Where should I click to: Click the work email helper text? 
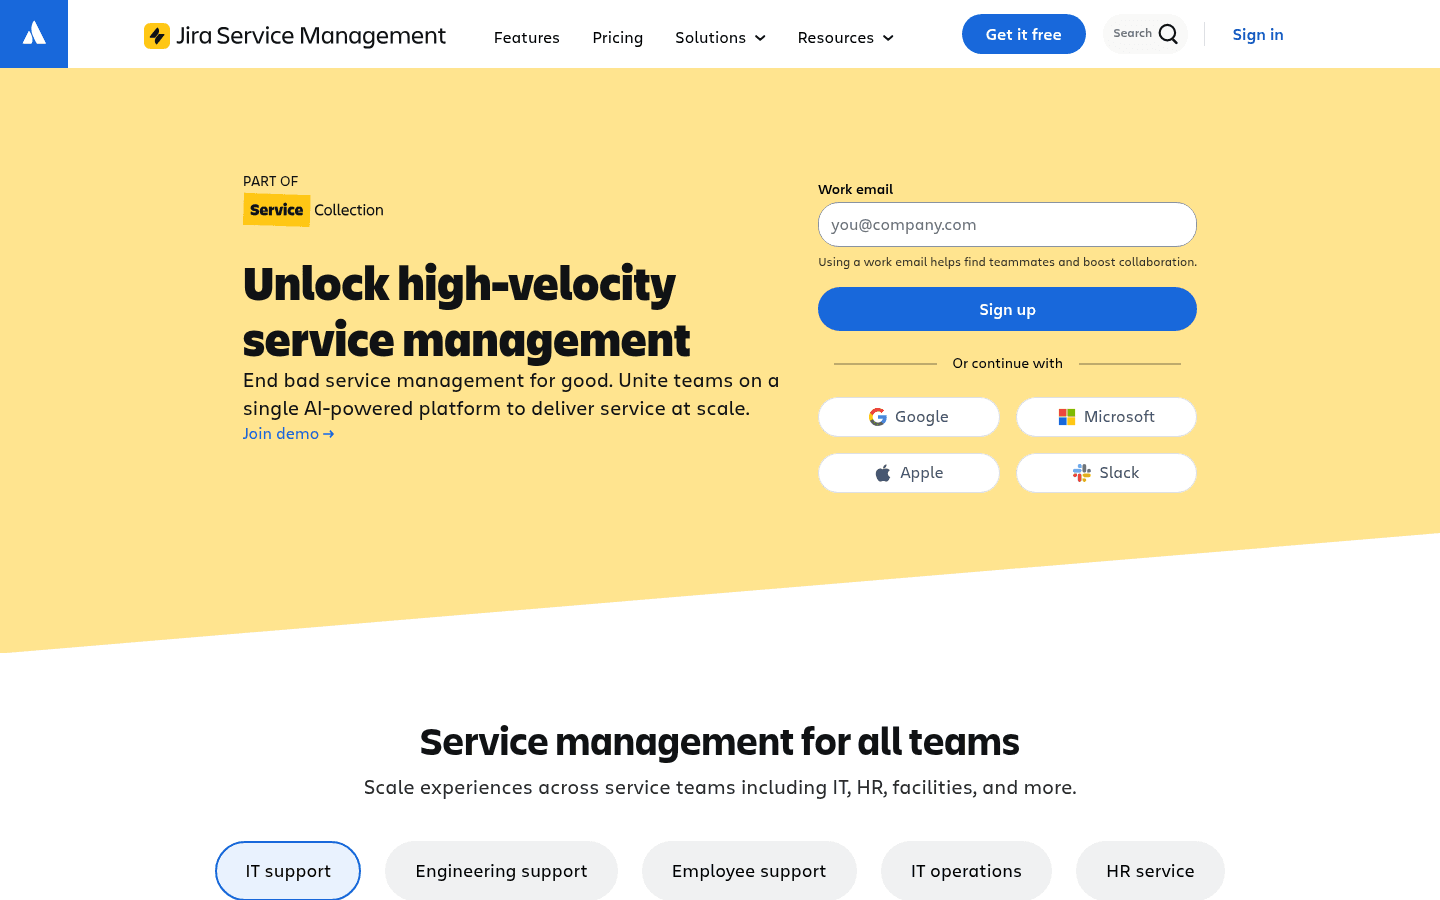(x=1007, y=262)
